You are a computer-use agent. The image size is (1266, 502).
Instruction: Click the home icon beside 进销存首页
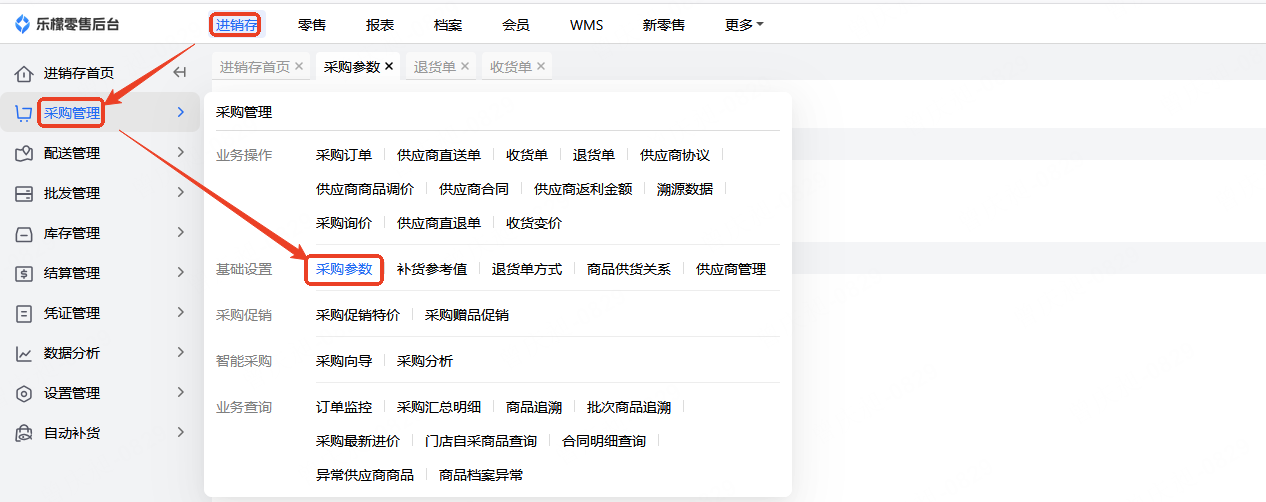tap(24, 74)
